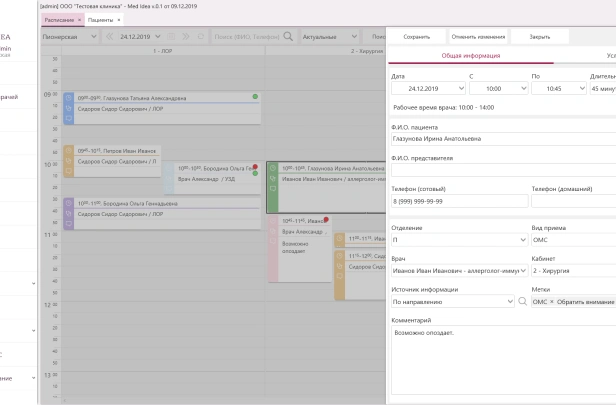Click clock icon on Петров Иван appointment
The height and width of the screenshot is (405, 616).
[68, 151]
